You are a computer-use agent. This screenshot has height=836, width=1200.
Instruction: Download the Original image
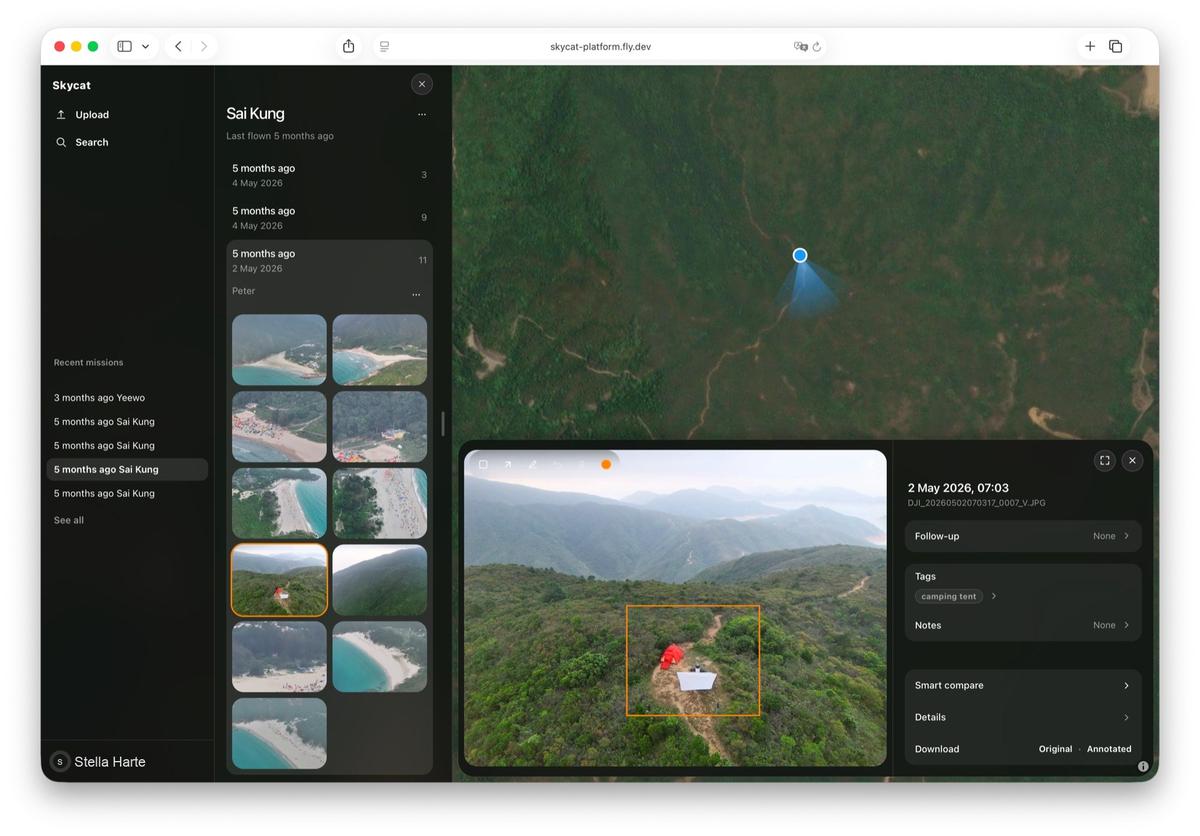point(1055,749)
